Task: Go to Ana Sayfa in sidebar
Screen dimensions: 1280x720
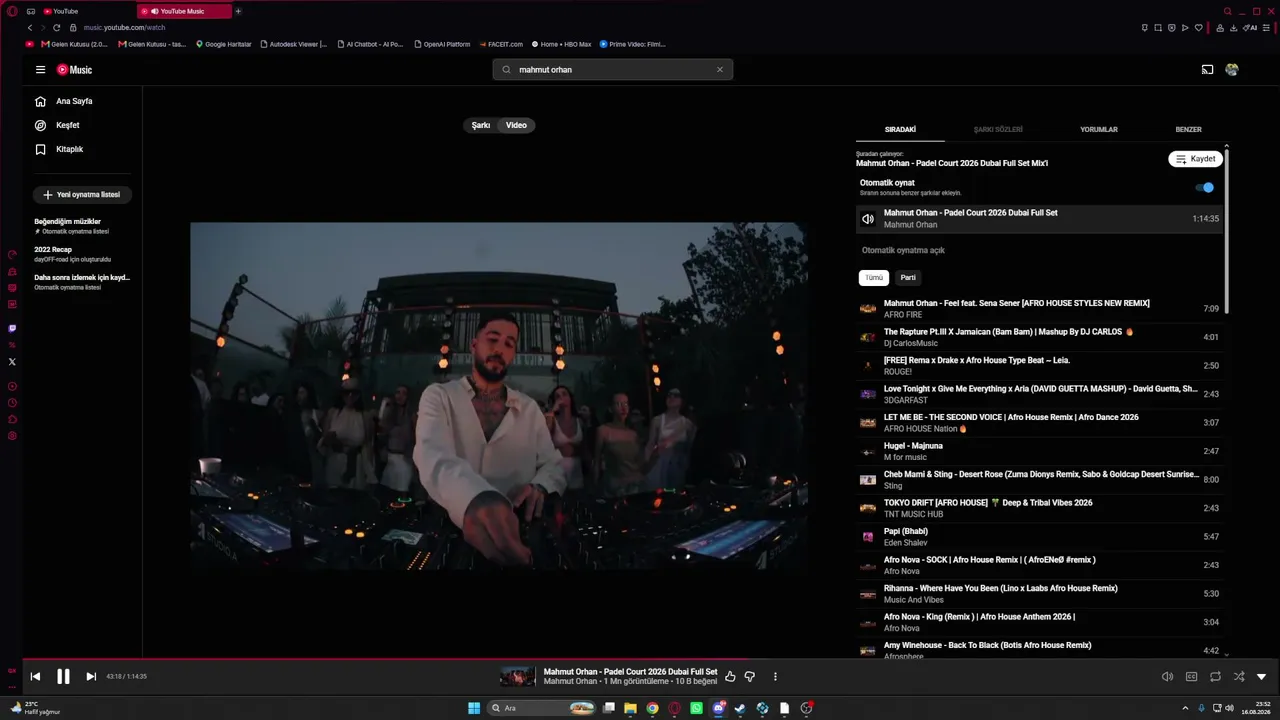Action: (73, 101)
